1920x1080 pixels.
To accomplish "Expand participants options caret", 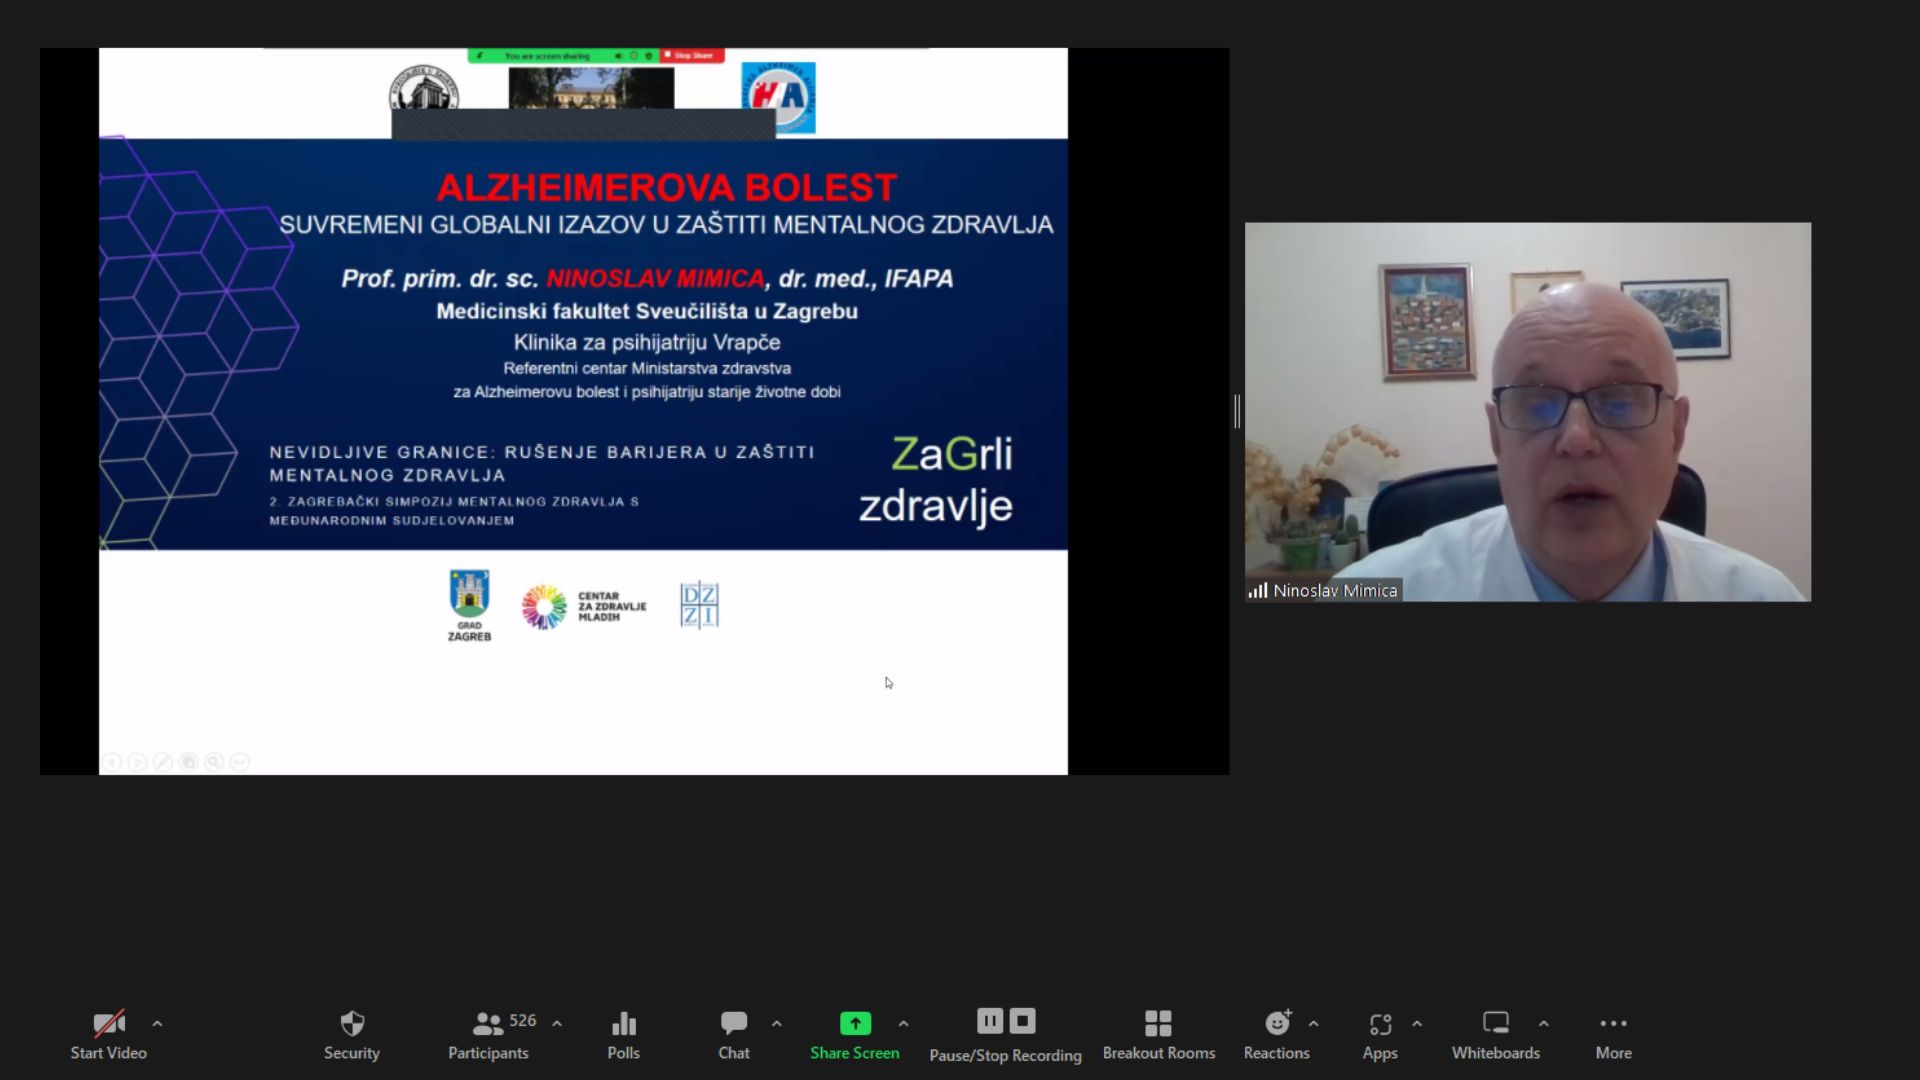I will coord(557,1024).
